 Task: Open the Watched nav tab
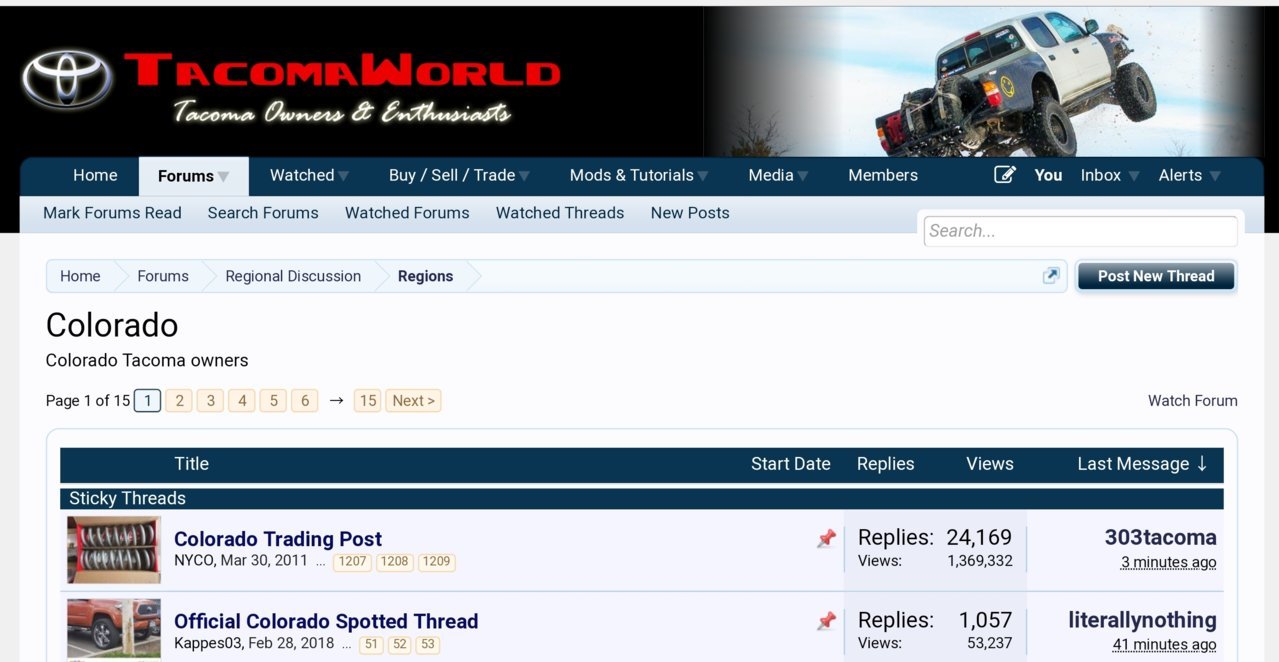point(302,175)
